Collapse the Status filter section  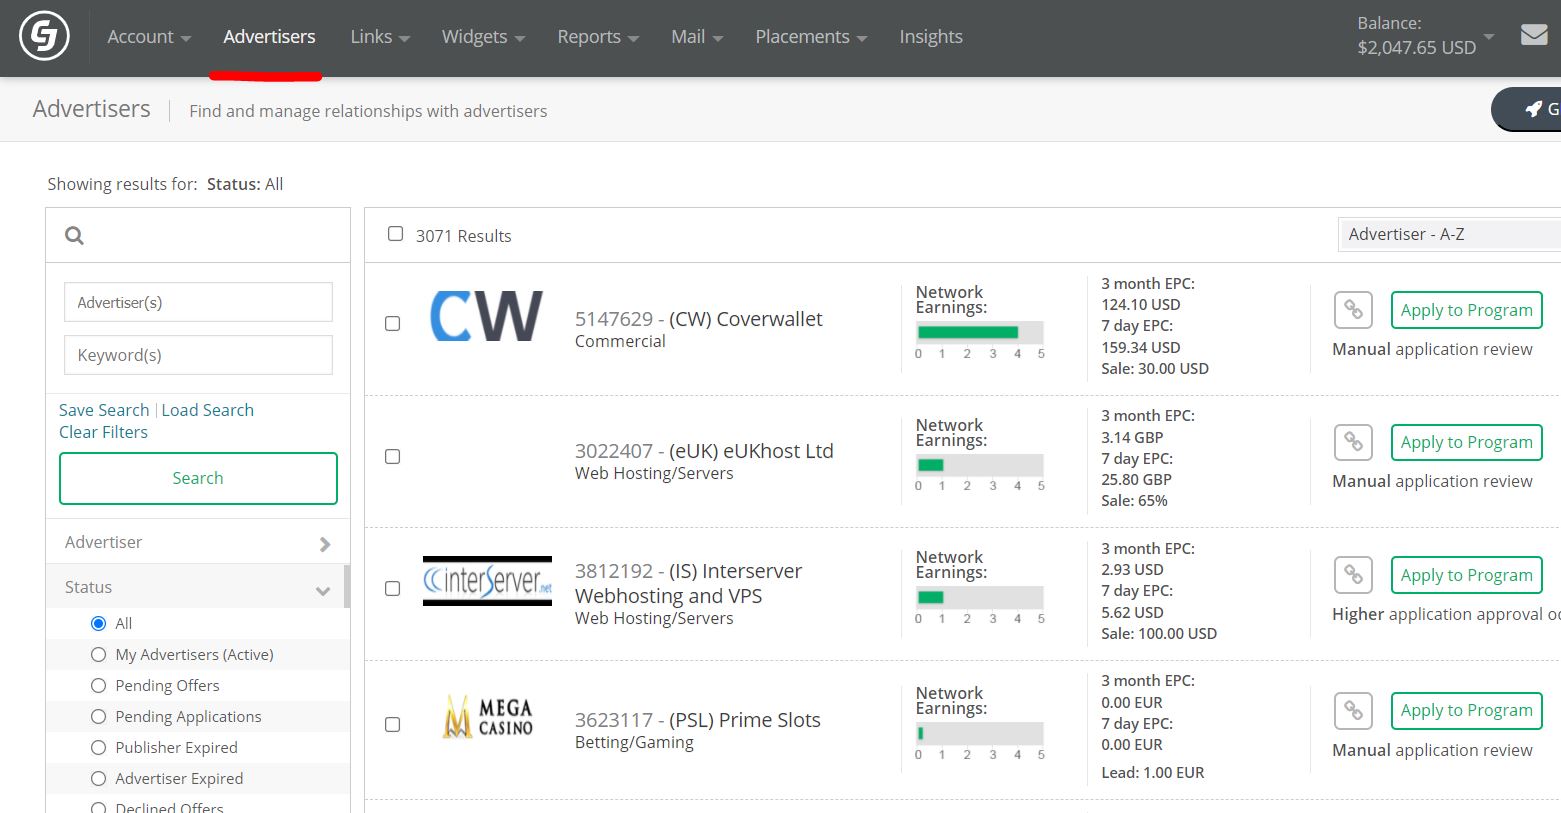tap(198, 587)
